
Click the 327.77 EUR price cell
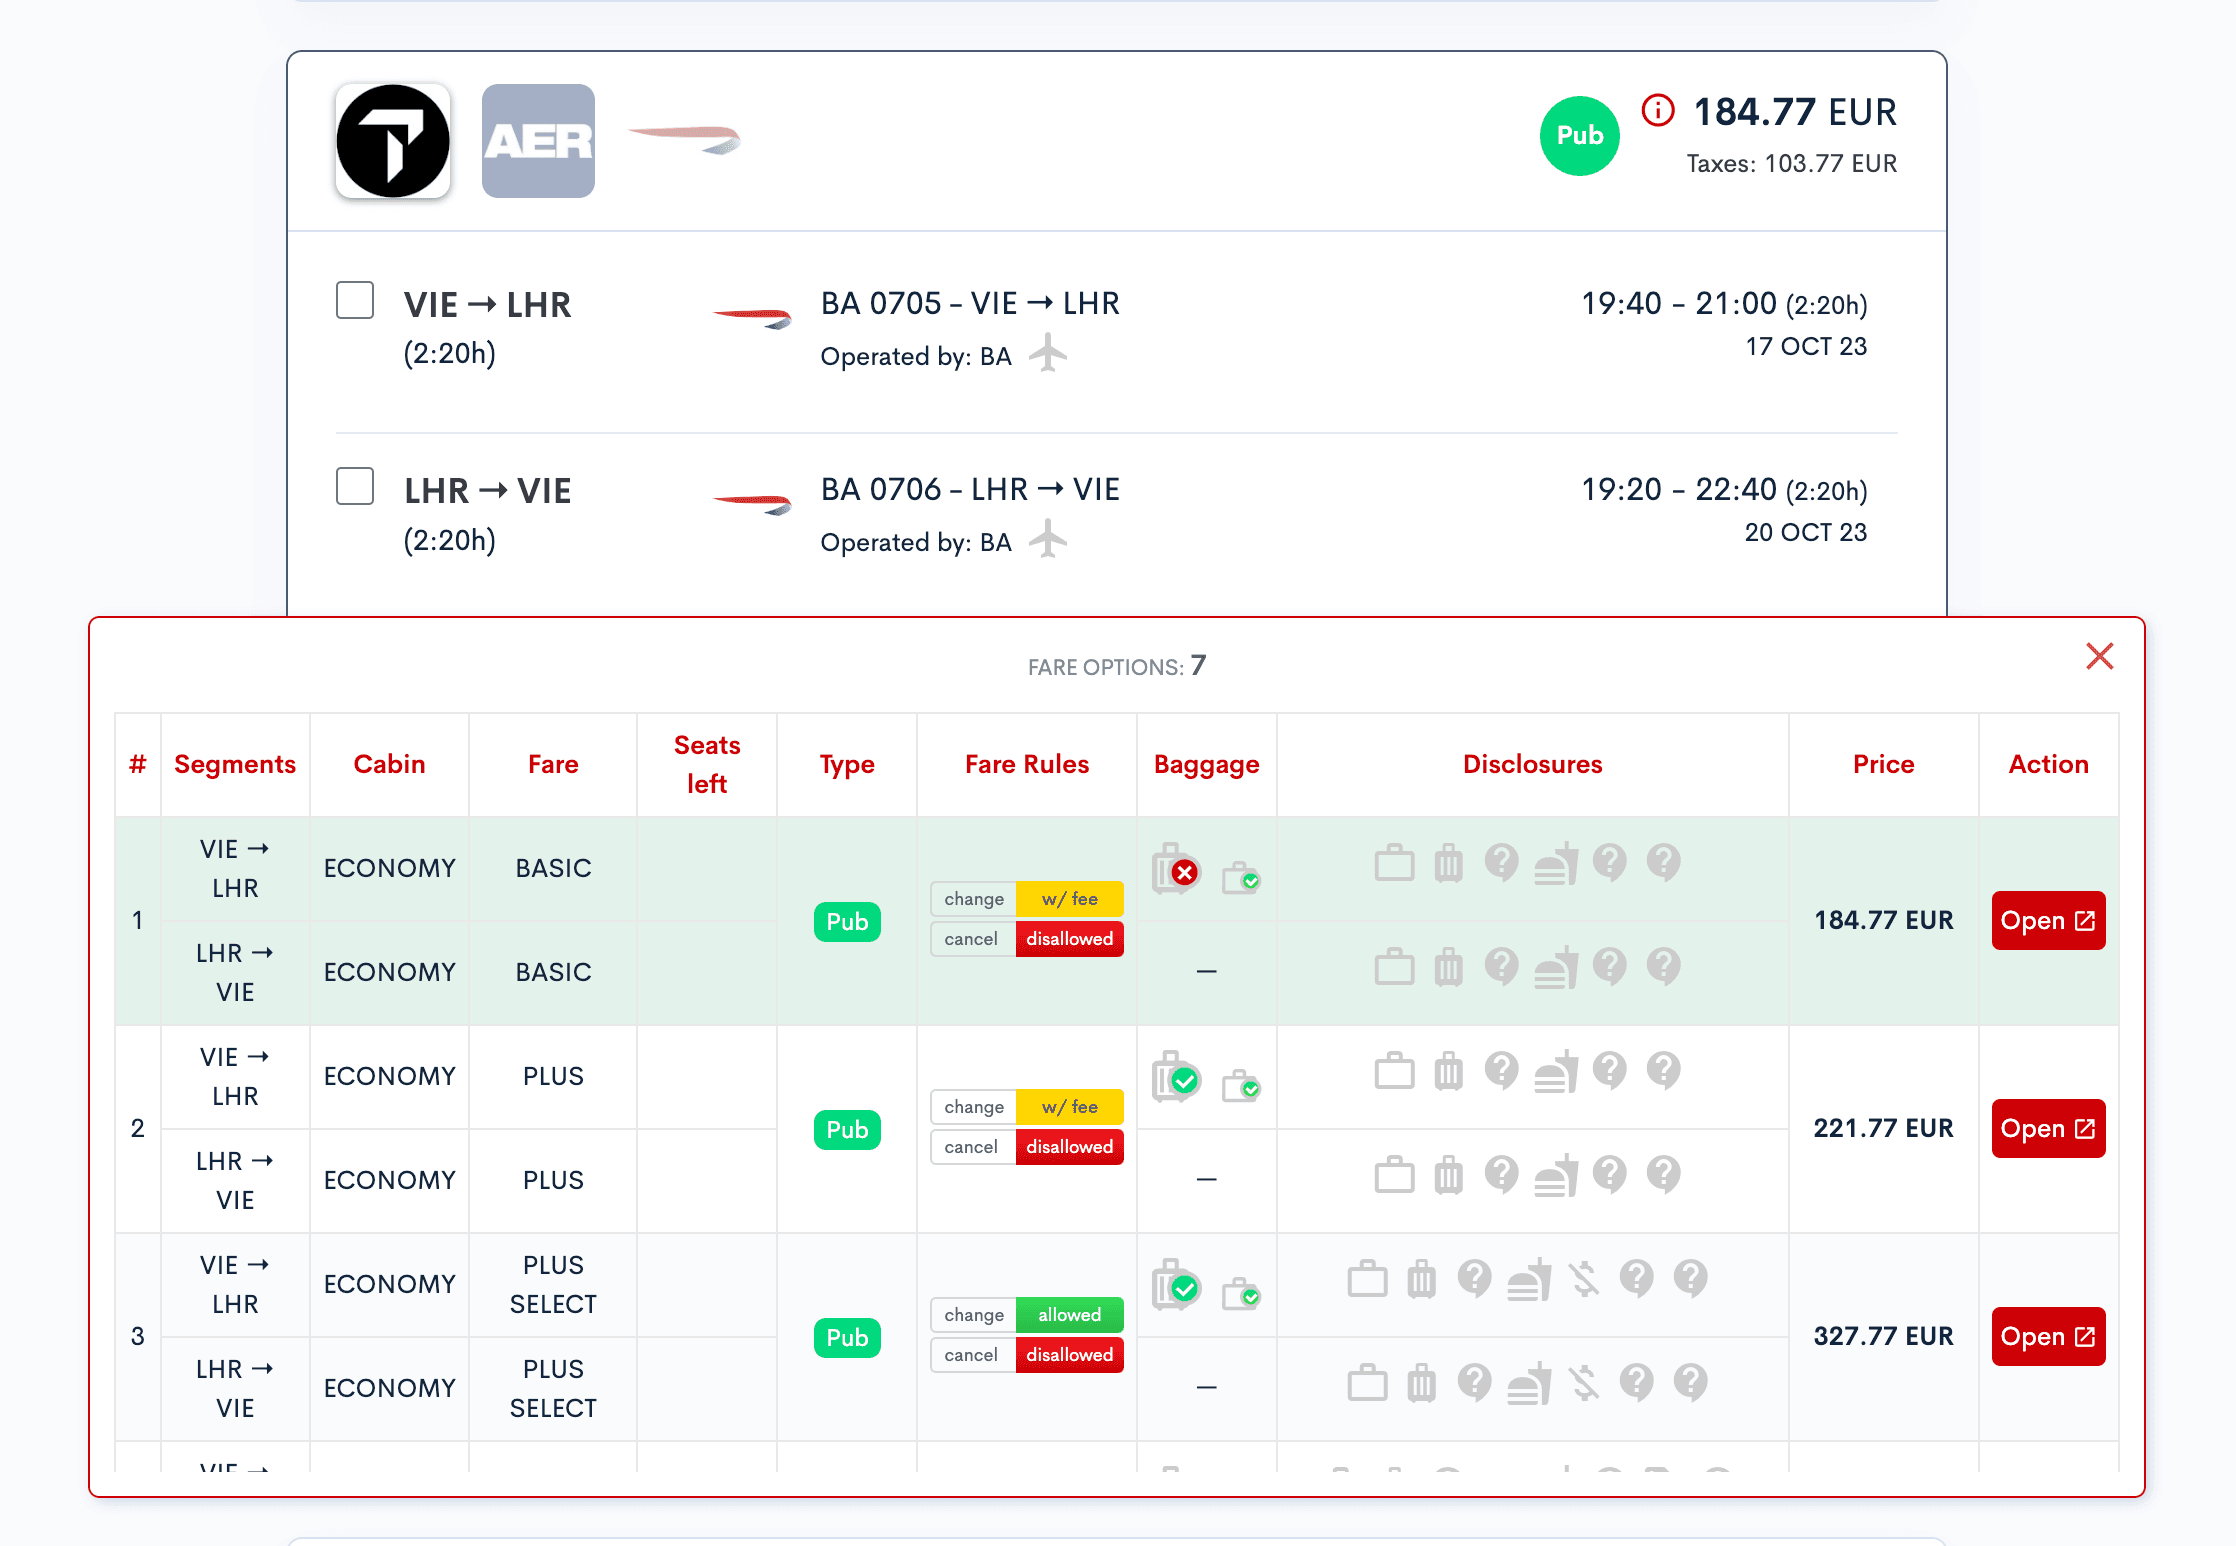point(1883,1336)
